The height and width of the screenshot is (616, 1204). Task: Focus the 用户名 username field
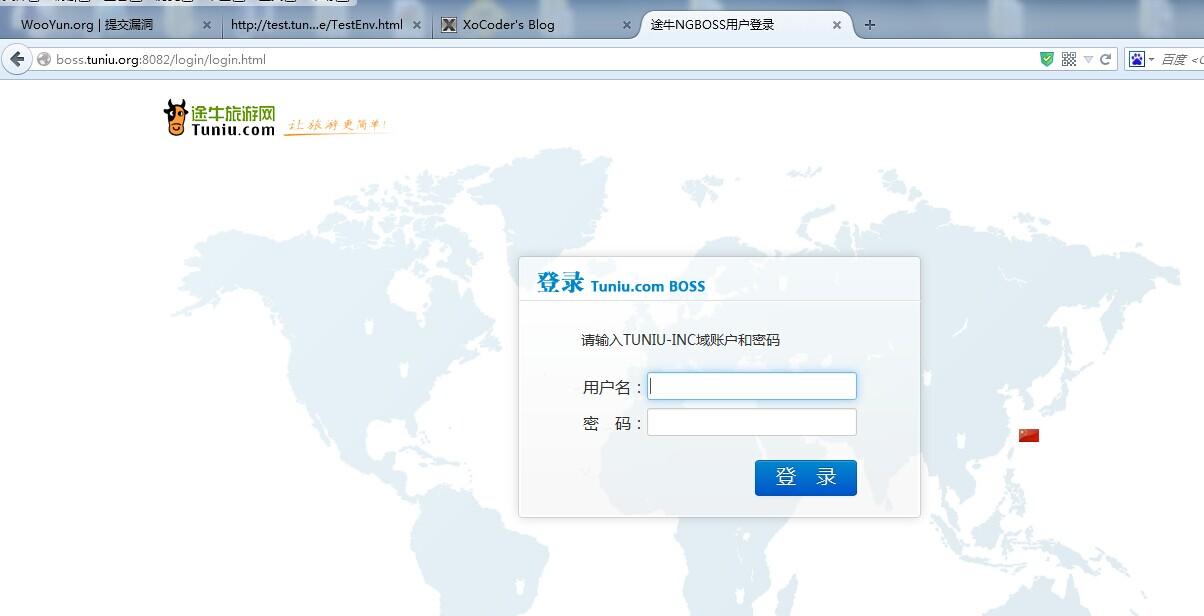pos(752,386)
